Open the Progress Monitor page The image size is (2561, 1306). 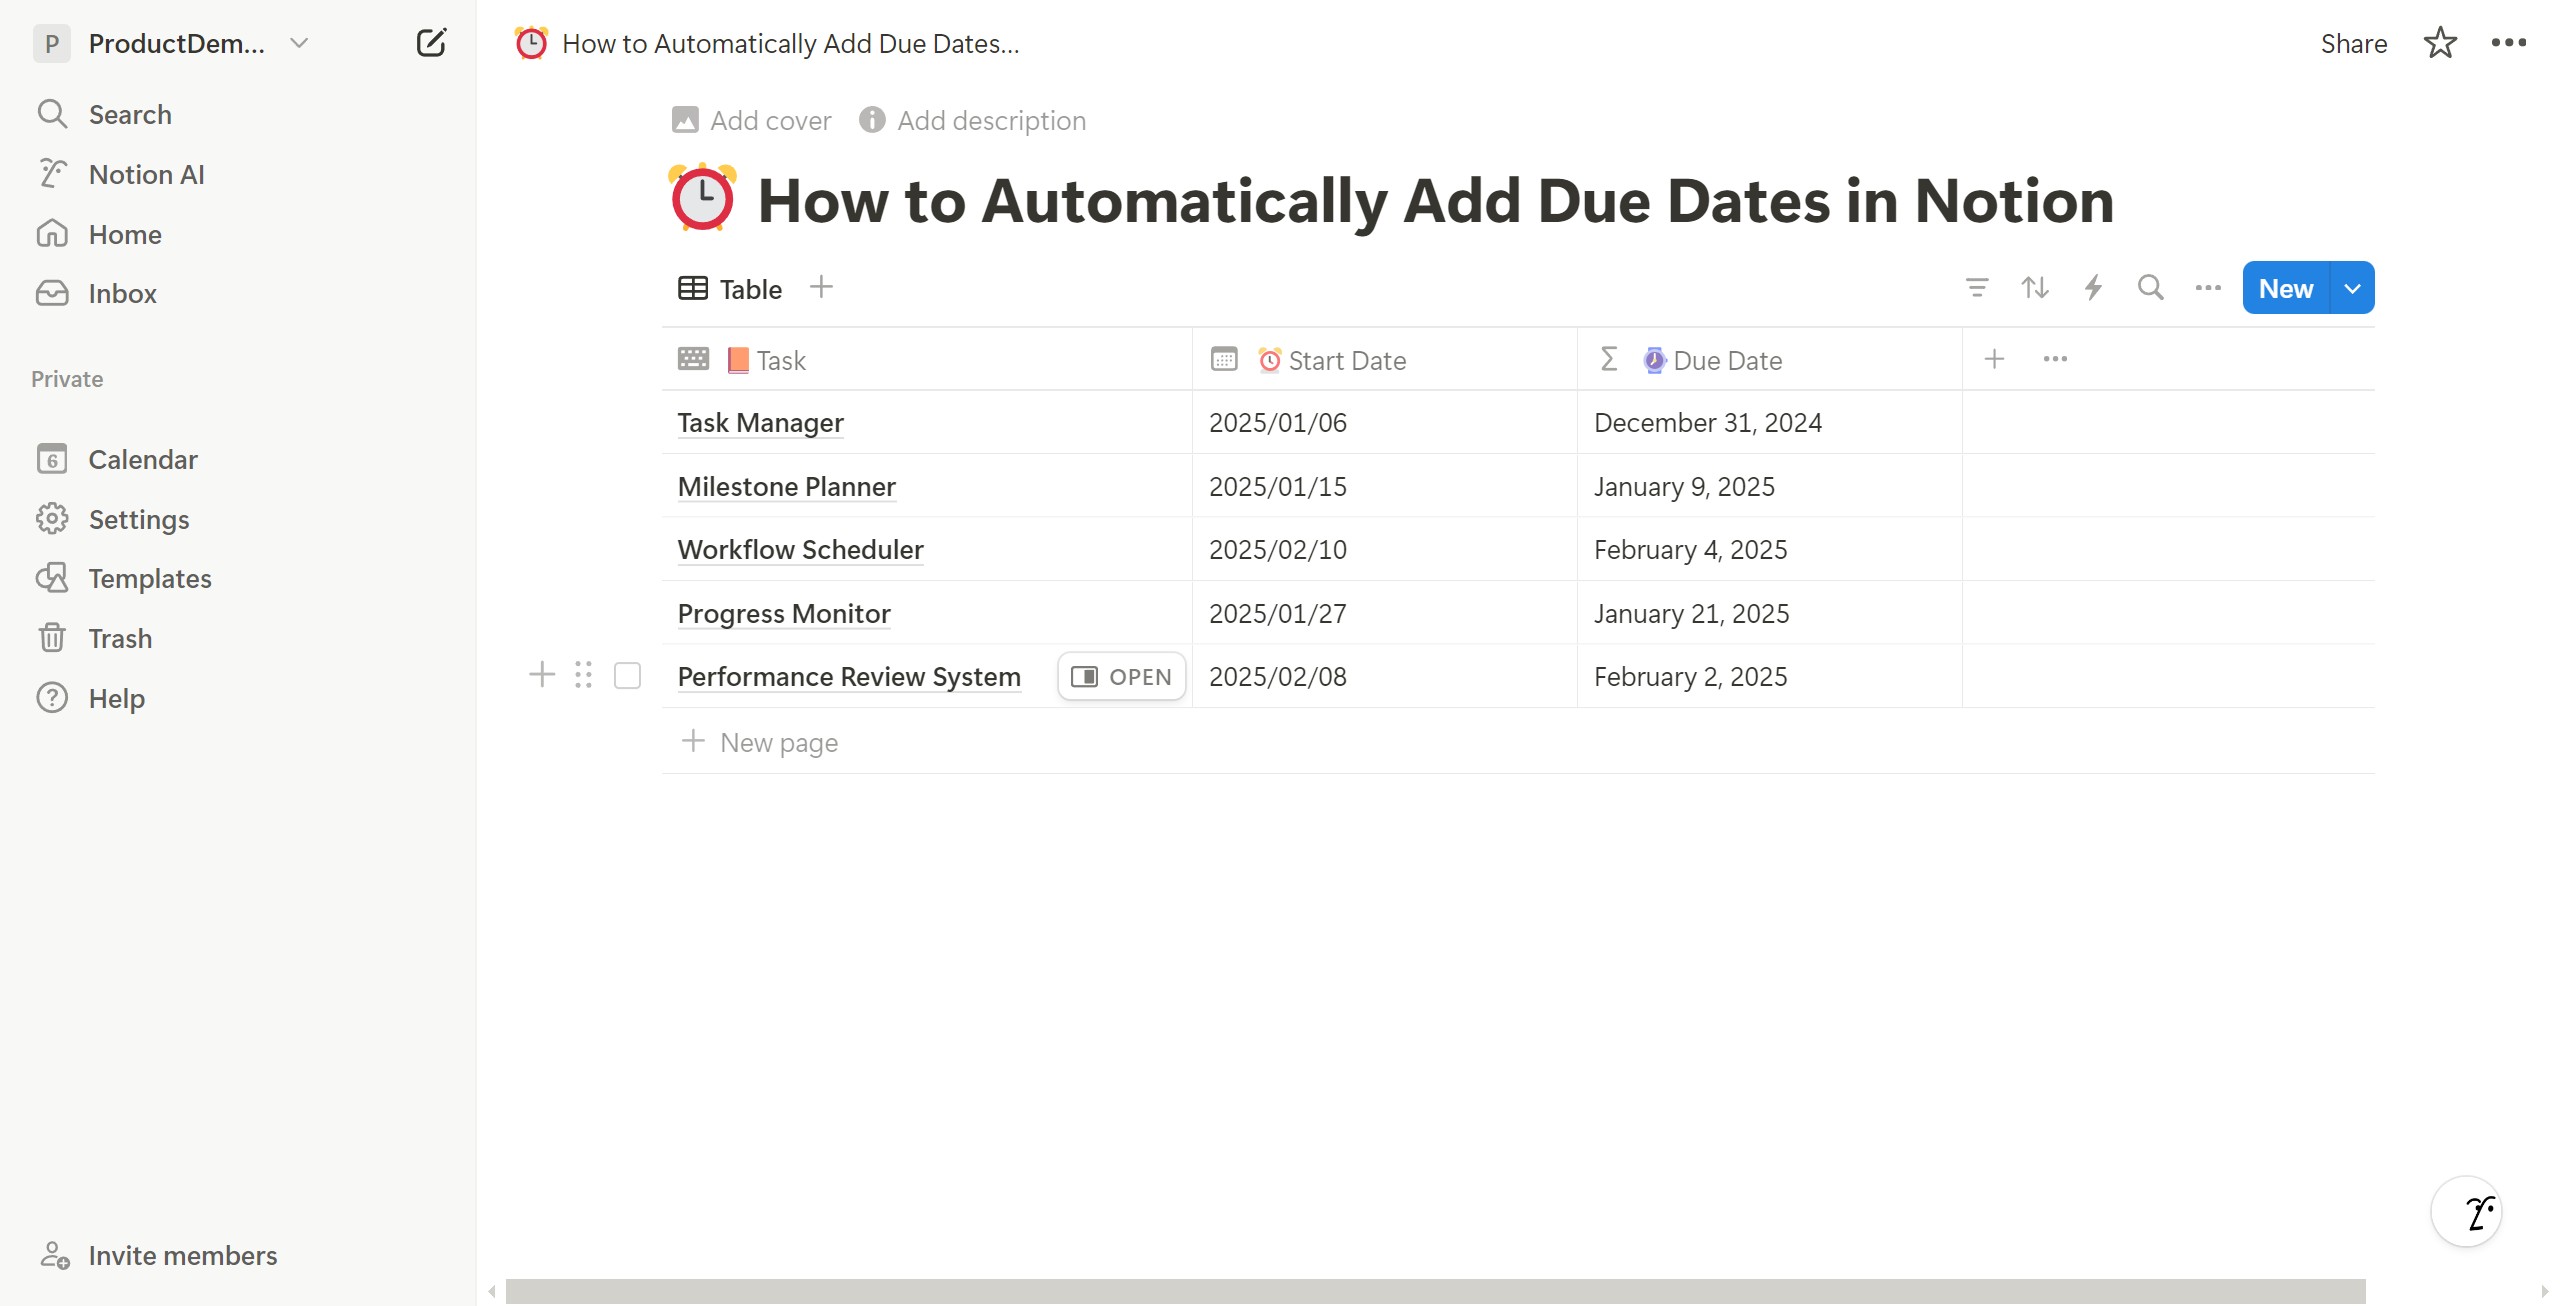click(784, 614)
